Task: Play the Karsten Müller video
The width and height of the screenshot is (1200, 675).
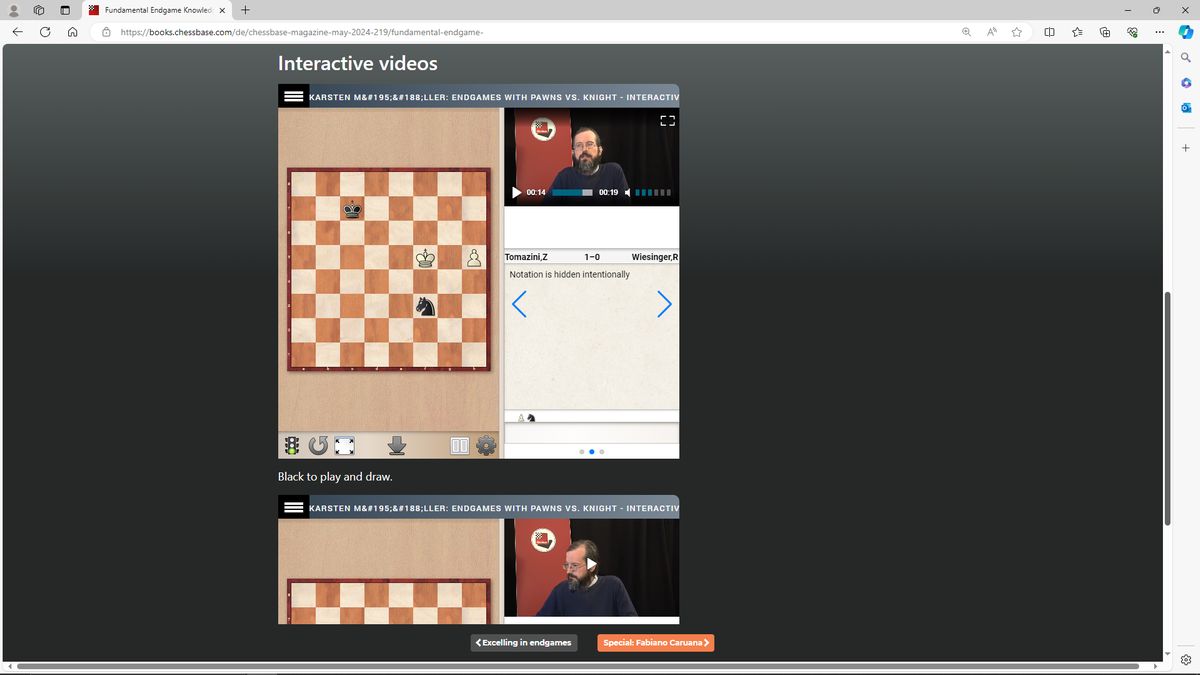Action: (x=516, y=192)
